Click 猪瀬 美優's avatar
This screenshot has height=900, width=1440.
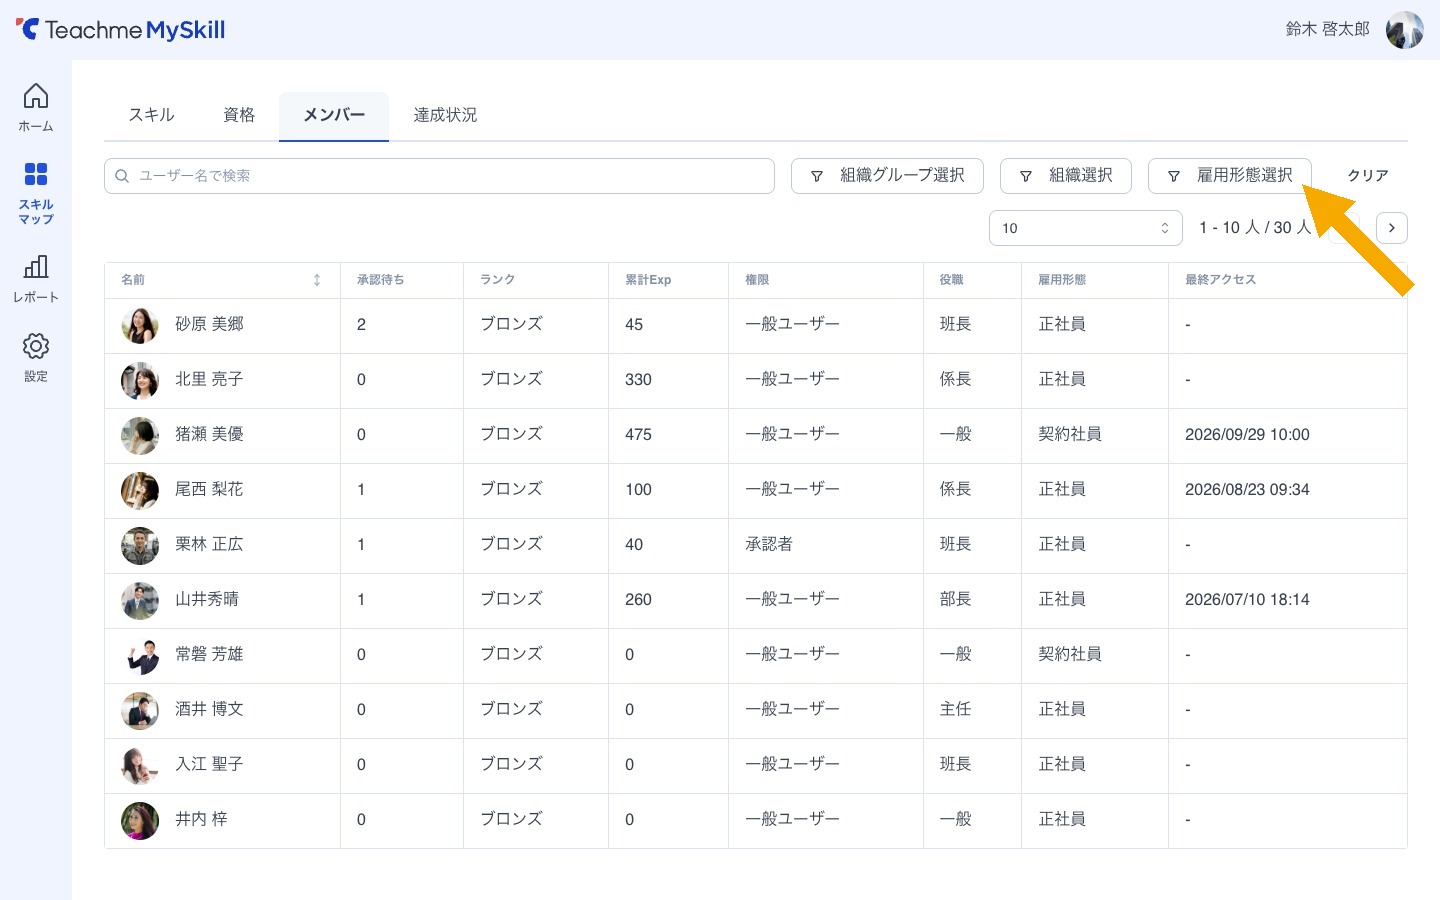point(140,435)
